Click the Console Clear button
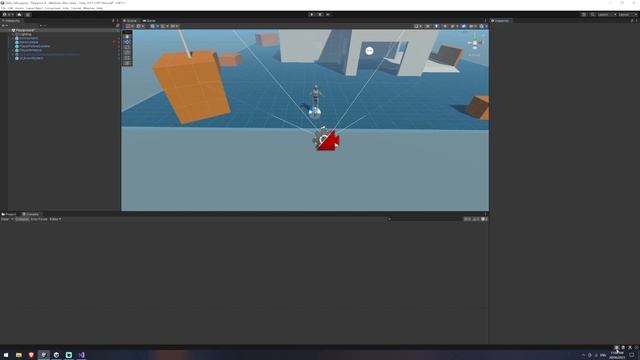This screenshot has width=640, height=360. [5, 219]
